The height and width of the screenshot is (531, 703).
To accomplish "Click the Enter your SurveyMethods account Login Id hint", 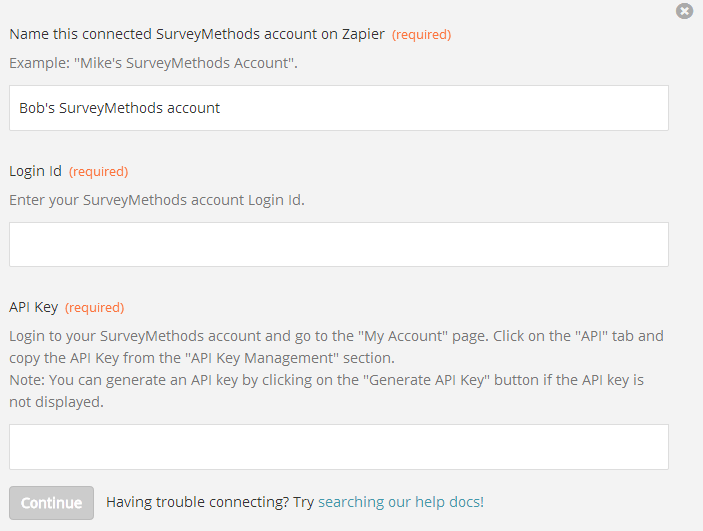I will [x=157, y=200].
